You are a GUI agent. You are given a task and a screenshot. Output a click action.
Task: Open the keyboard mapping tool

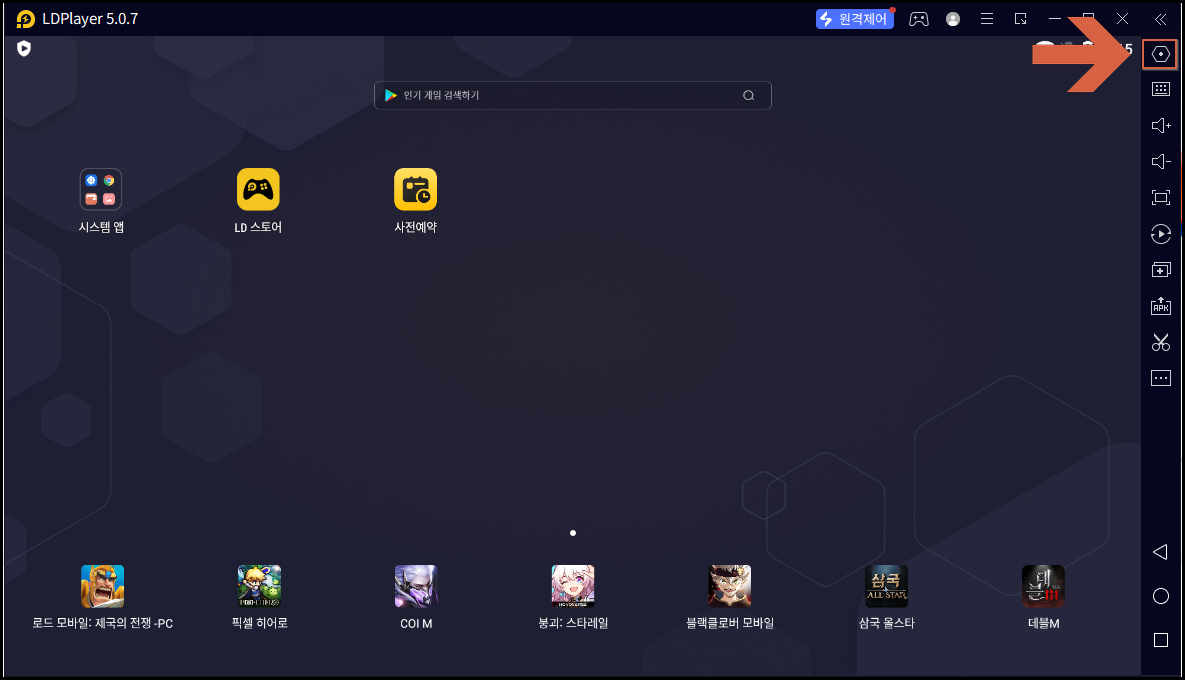(x=1161, y=89)
